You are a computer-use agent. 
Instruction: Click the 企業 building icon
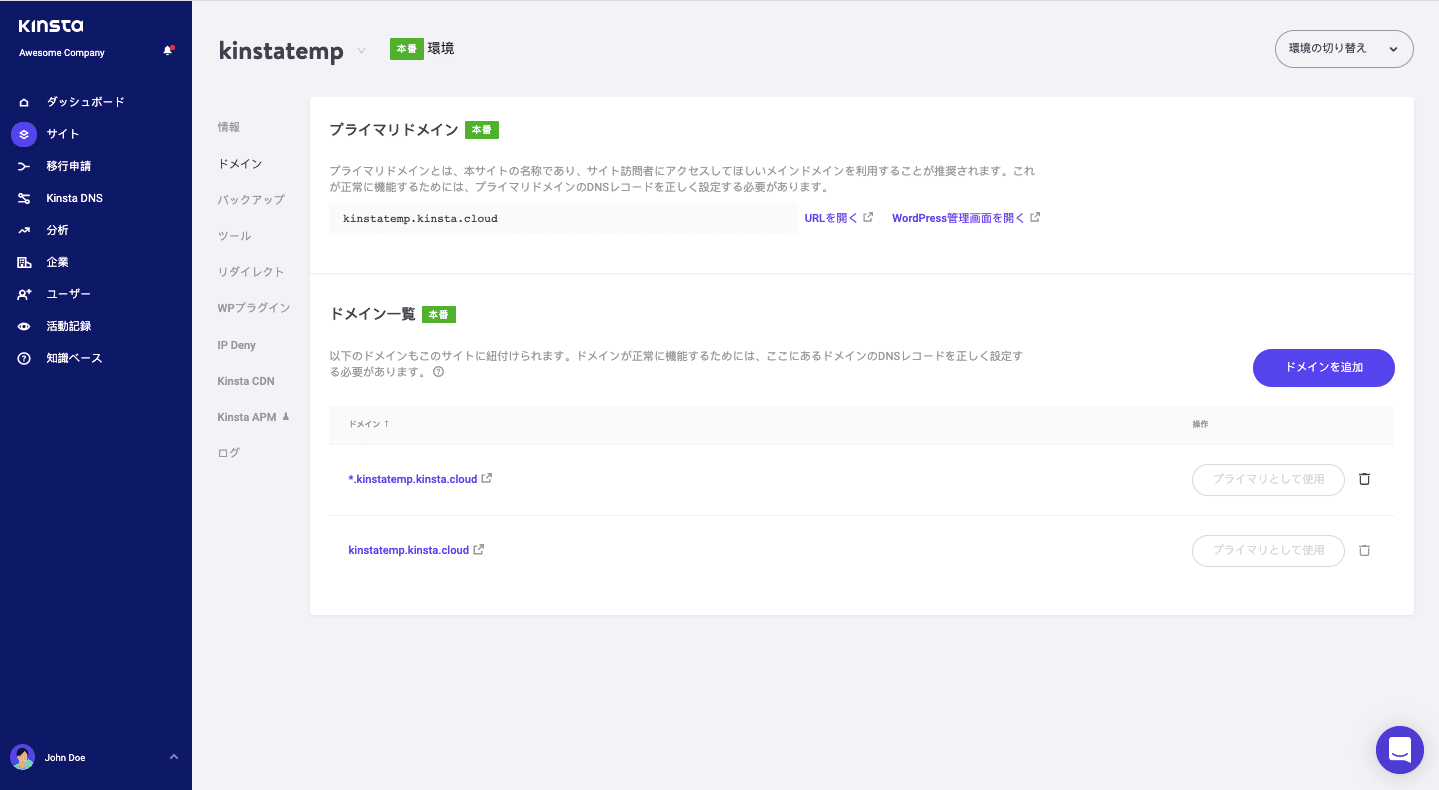pyautogui.click(x=24, y=262)
